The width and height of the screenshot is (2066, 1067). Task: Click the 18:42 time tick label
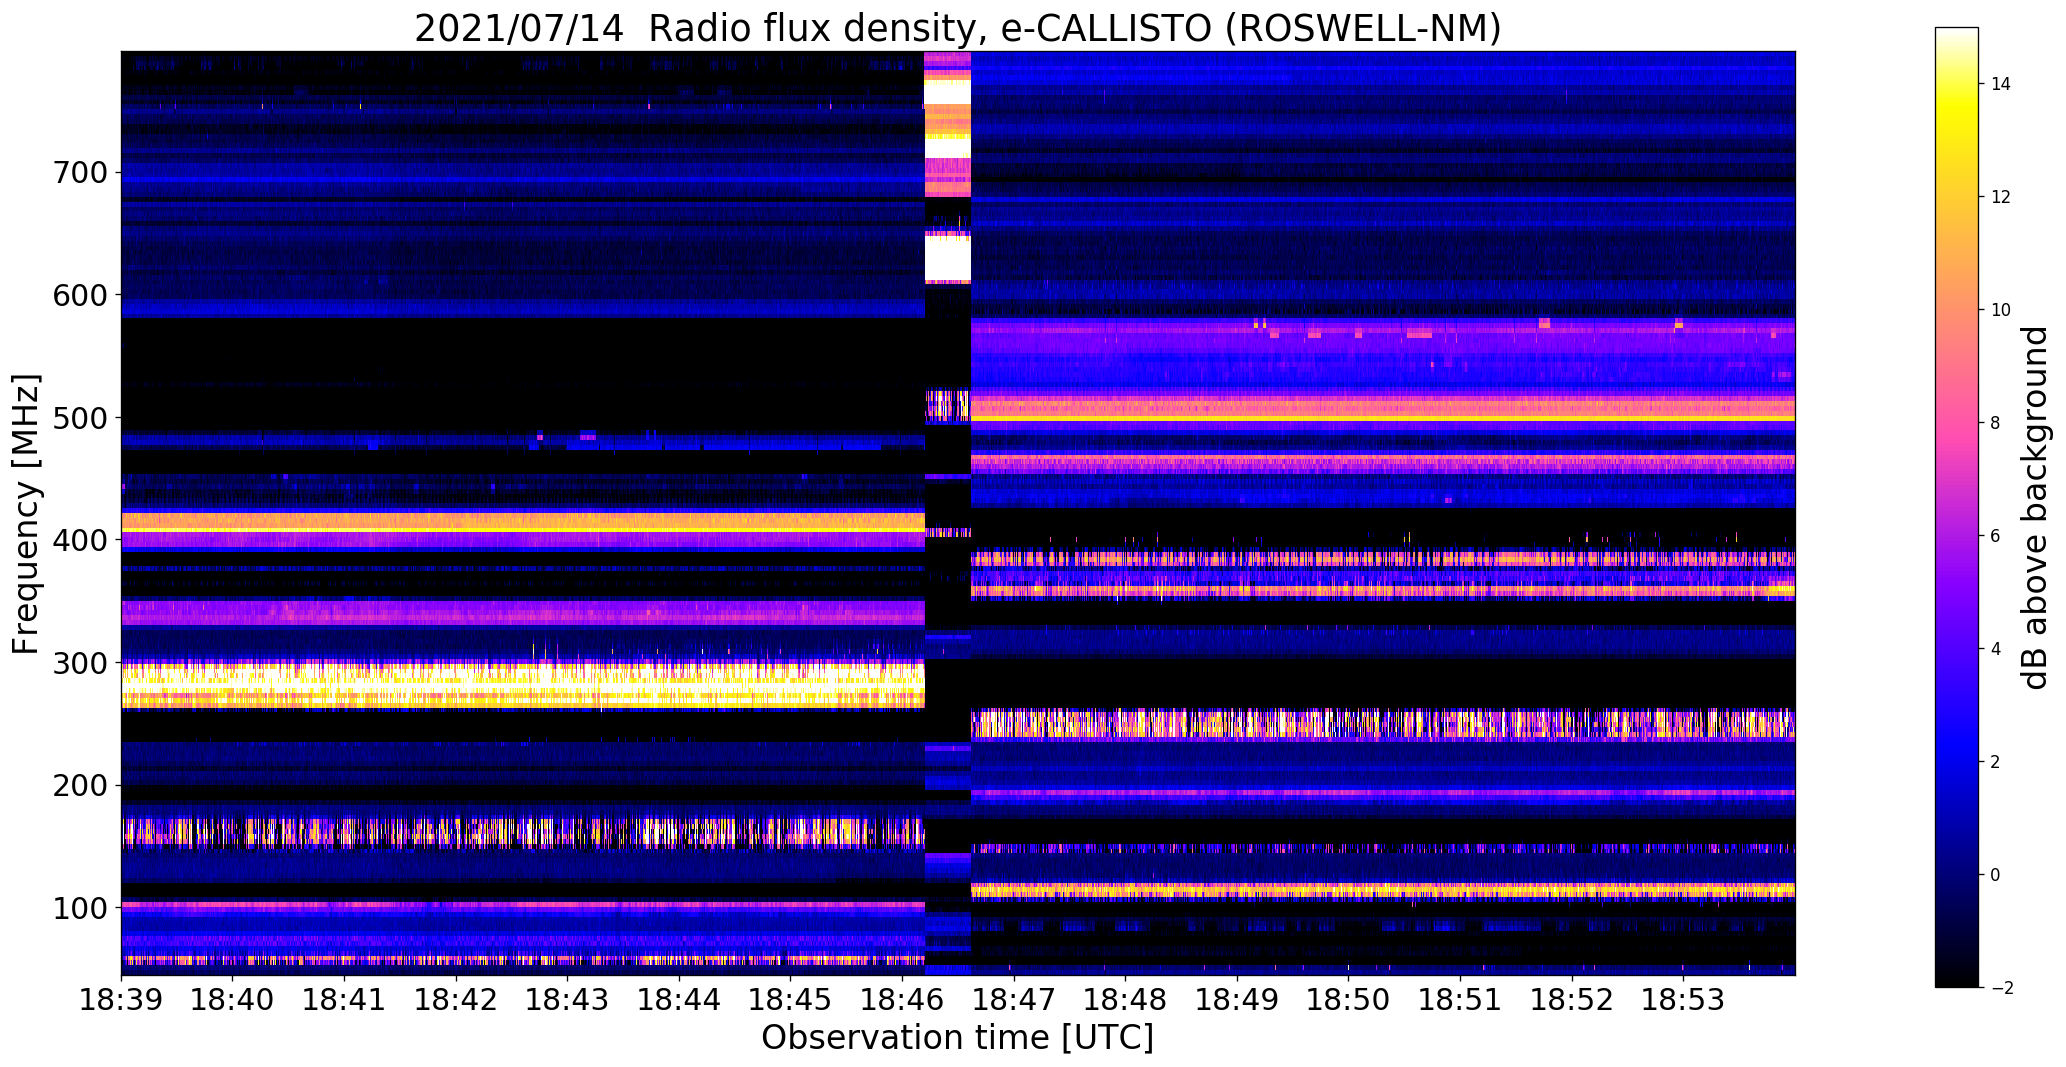click(456, 1000)
